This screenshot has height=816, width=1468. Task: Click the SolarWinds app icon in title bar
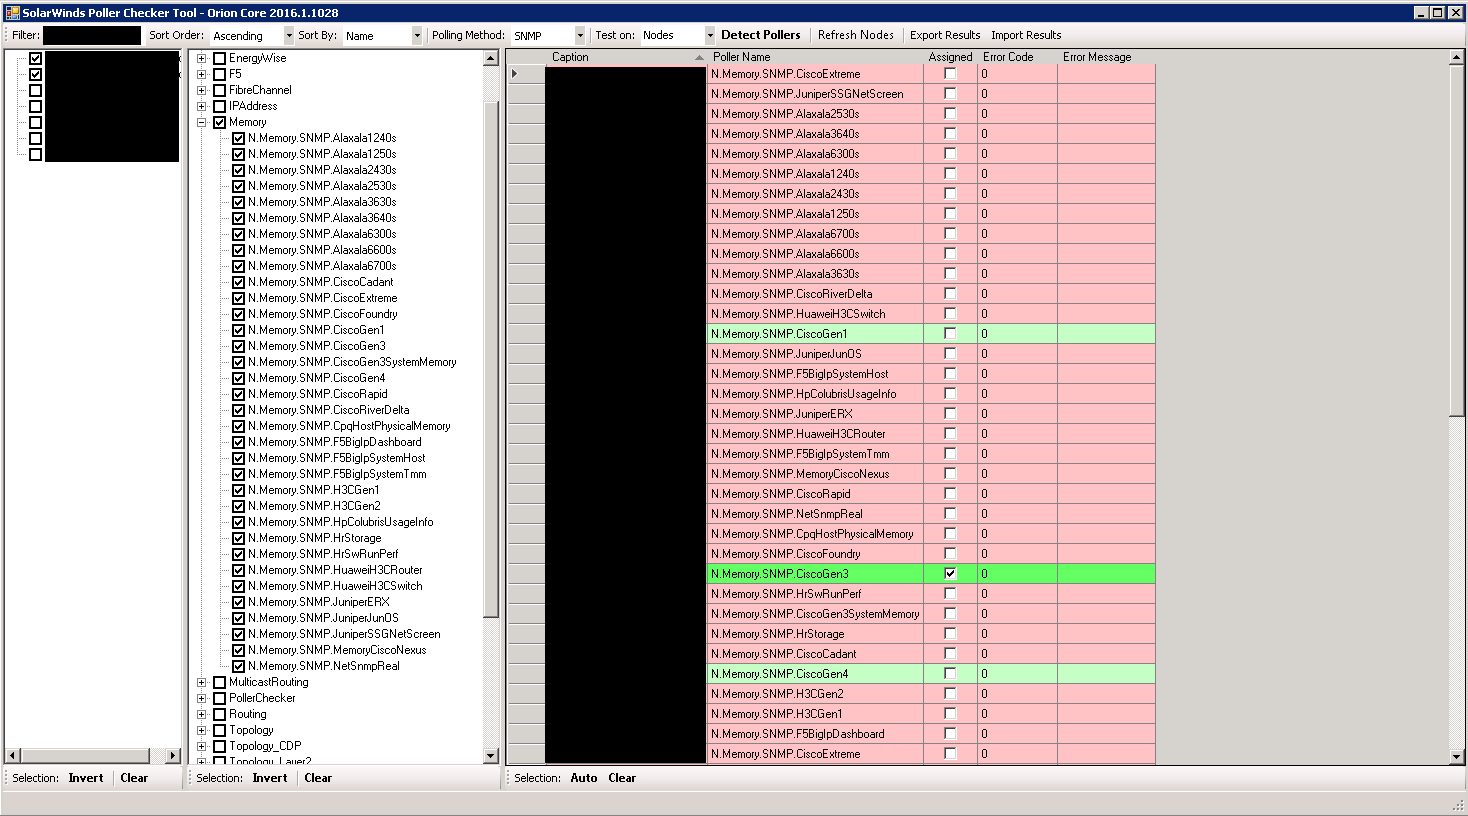(x=12, y=13)
